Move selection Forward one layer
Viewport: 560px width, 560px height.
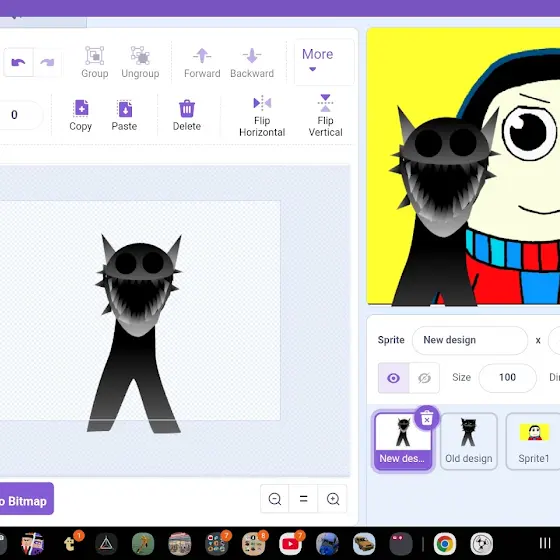[202, 62]
